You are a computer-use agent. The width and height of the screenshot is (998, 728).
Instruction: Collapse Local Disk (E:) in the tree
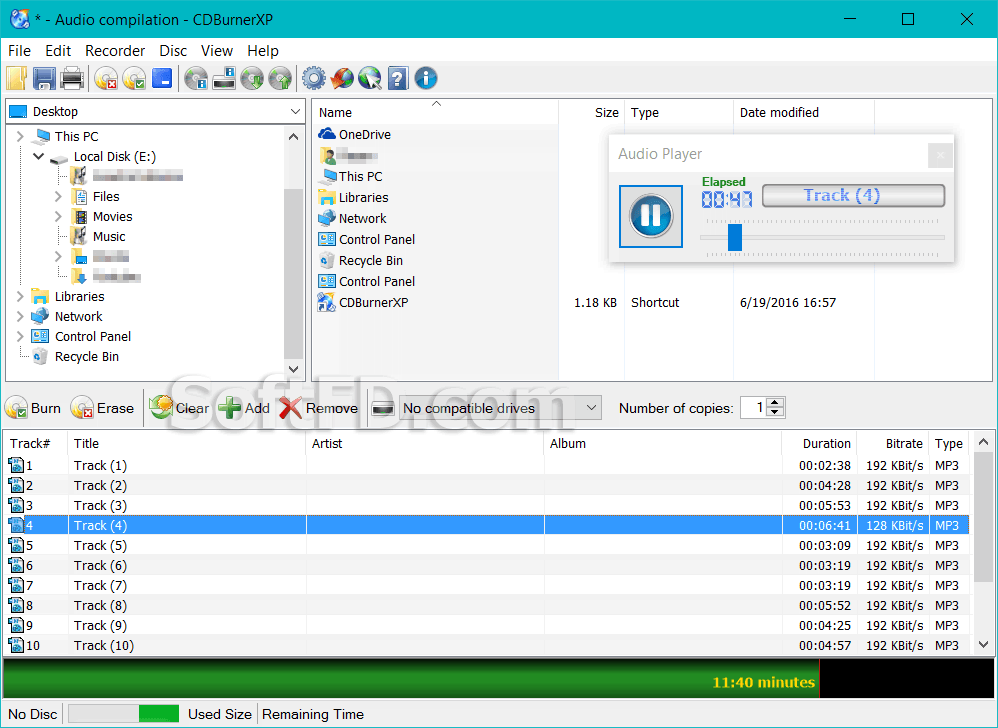(39, 156)
